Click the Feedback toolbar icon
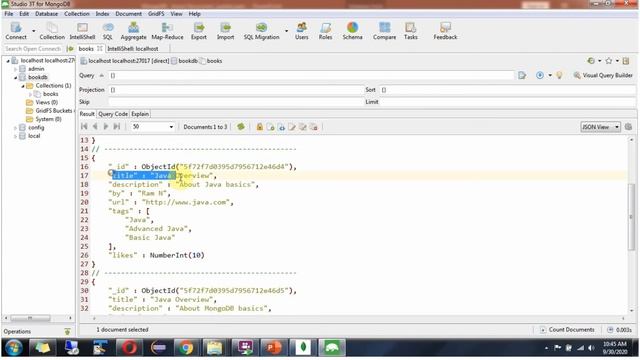 tap(445, 31)
